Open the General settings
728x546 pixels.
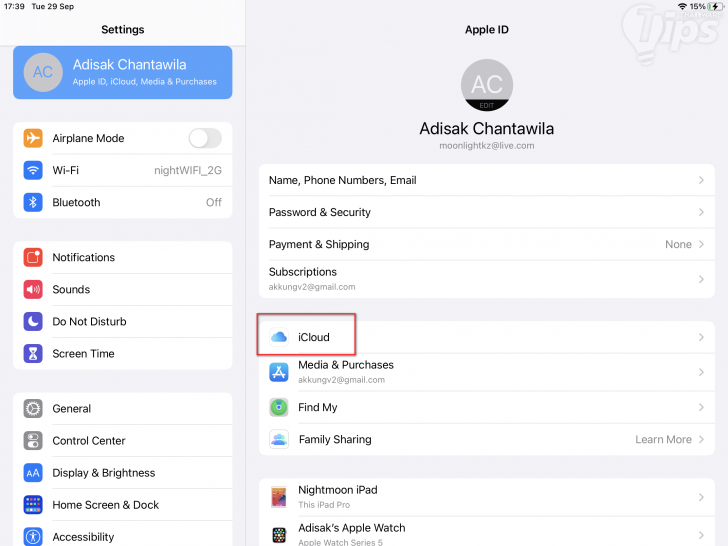point(123,409)
